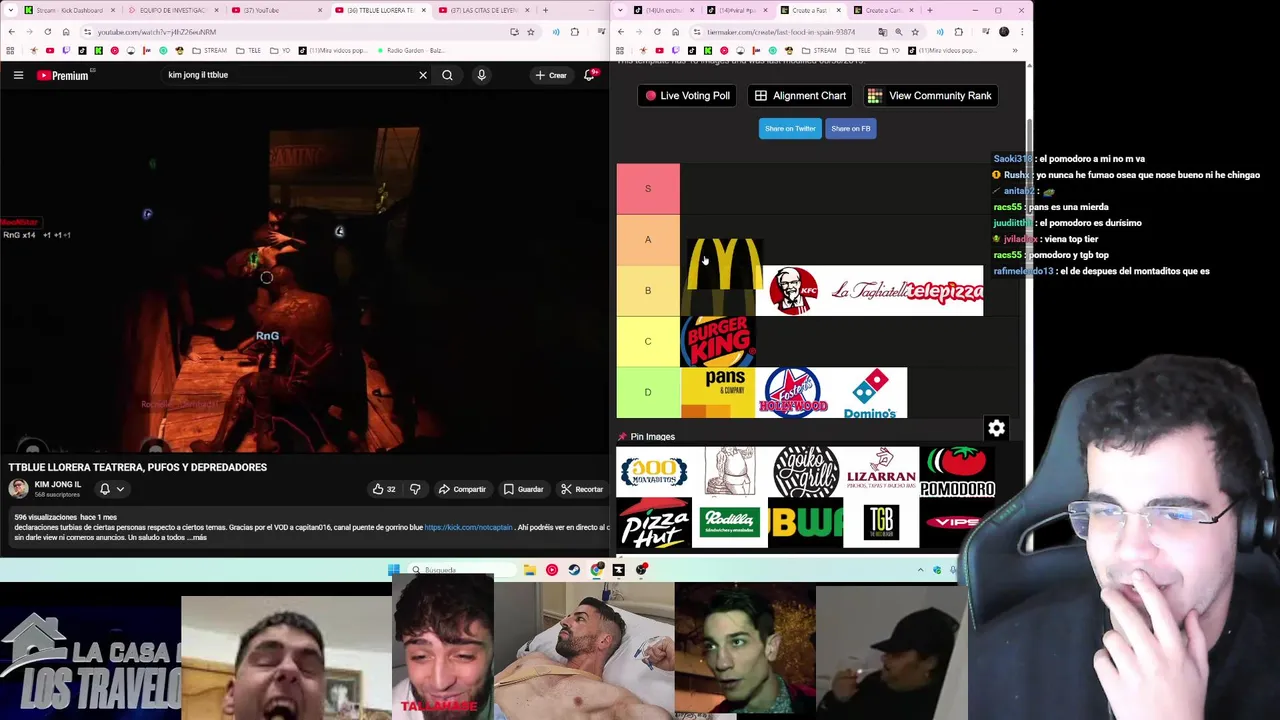Select the D tier label
Screen dimensions: 1280x720
[x=648, y=392]
